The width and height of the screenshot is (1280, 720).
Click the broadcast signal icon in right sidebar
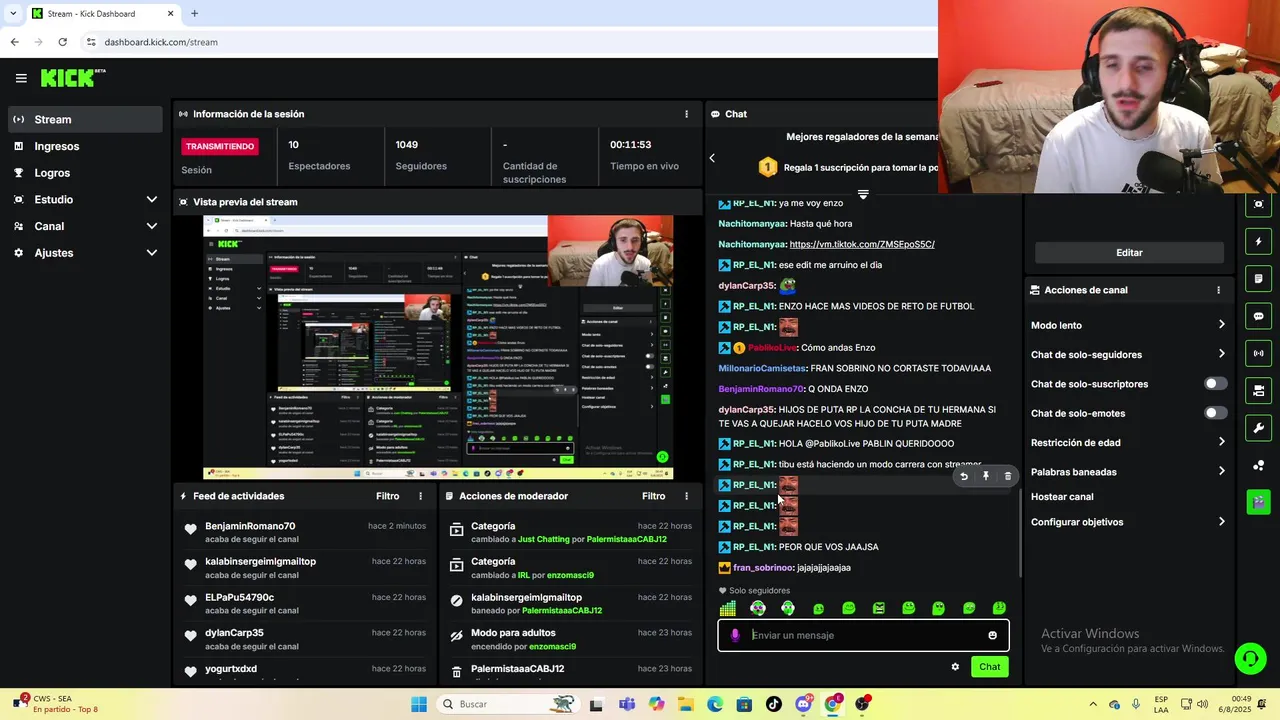click(1258, 353)
